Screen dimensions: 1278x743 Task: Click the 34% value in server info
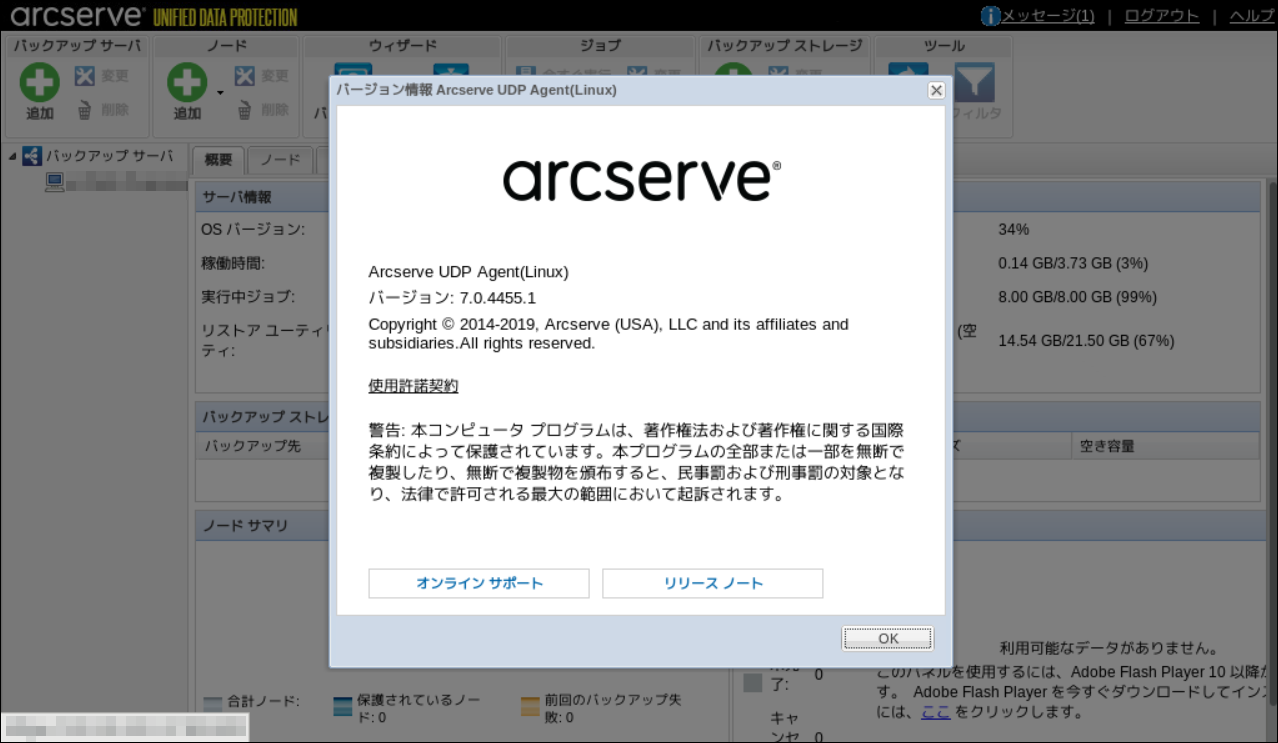(x=1014, y=230)
